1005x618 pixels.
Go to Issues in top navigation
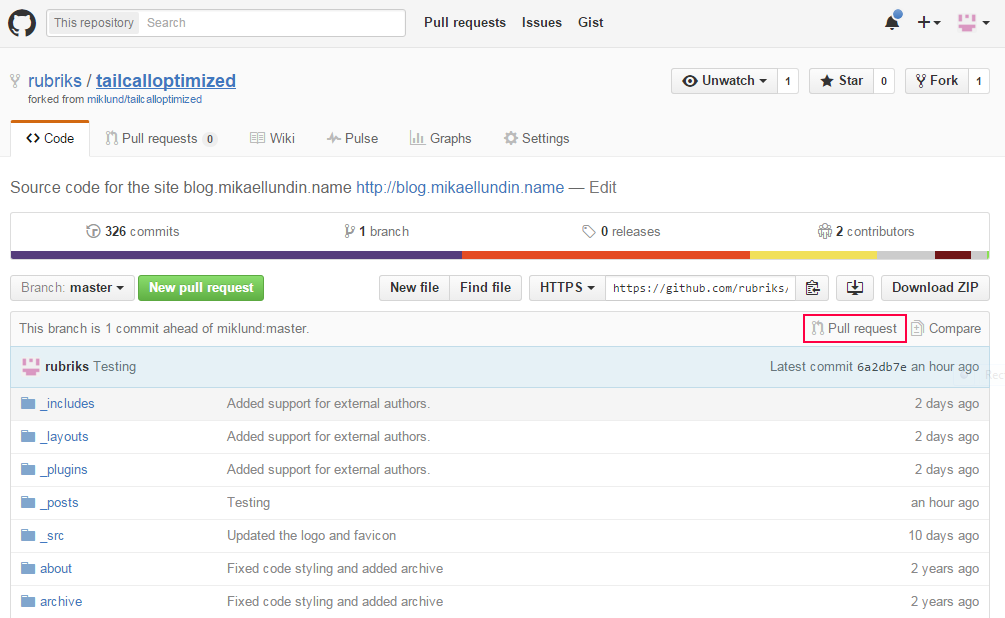point(542,22)
